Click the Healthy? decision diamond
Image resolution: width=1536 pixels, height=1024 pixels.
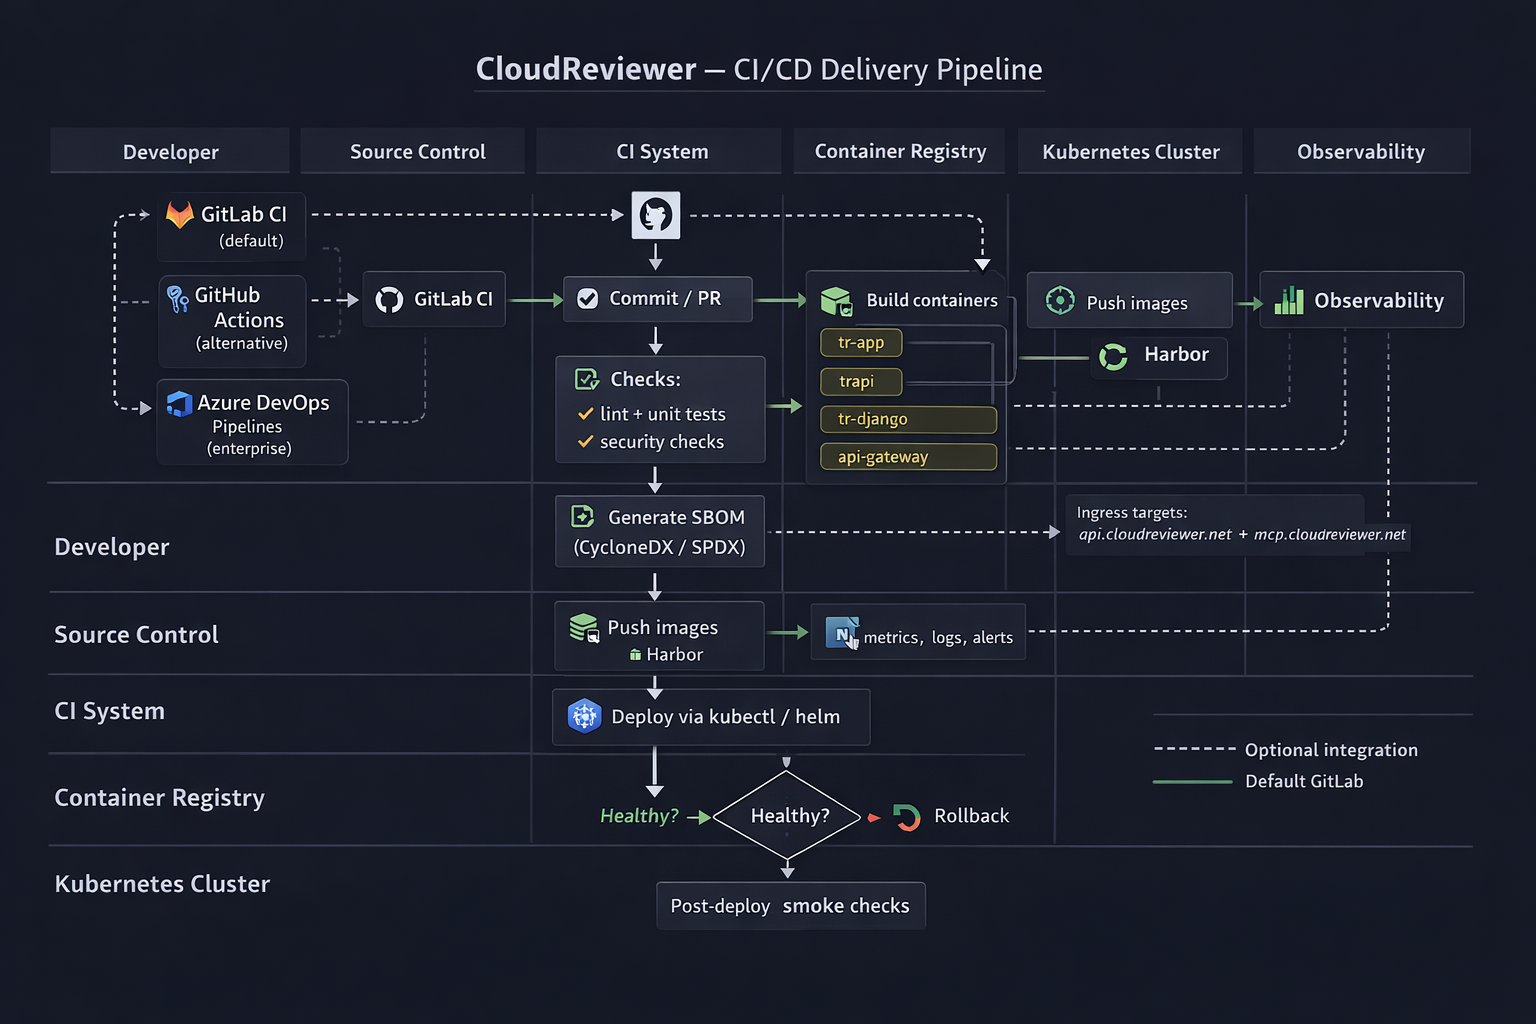[788, 815]
